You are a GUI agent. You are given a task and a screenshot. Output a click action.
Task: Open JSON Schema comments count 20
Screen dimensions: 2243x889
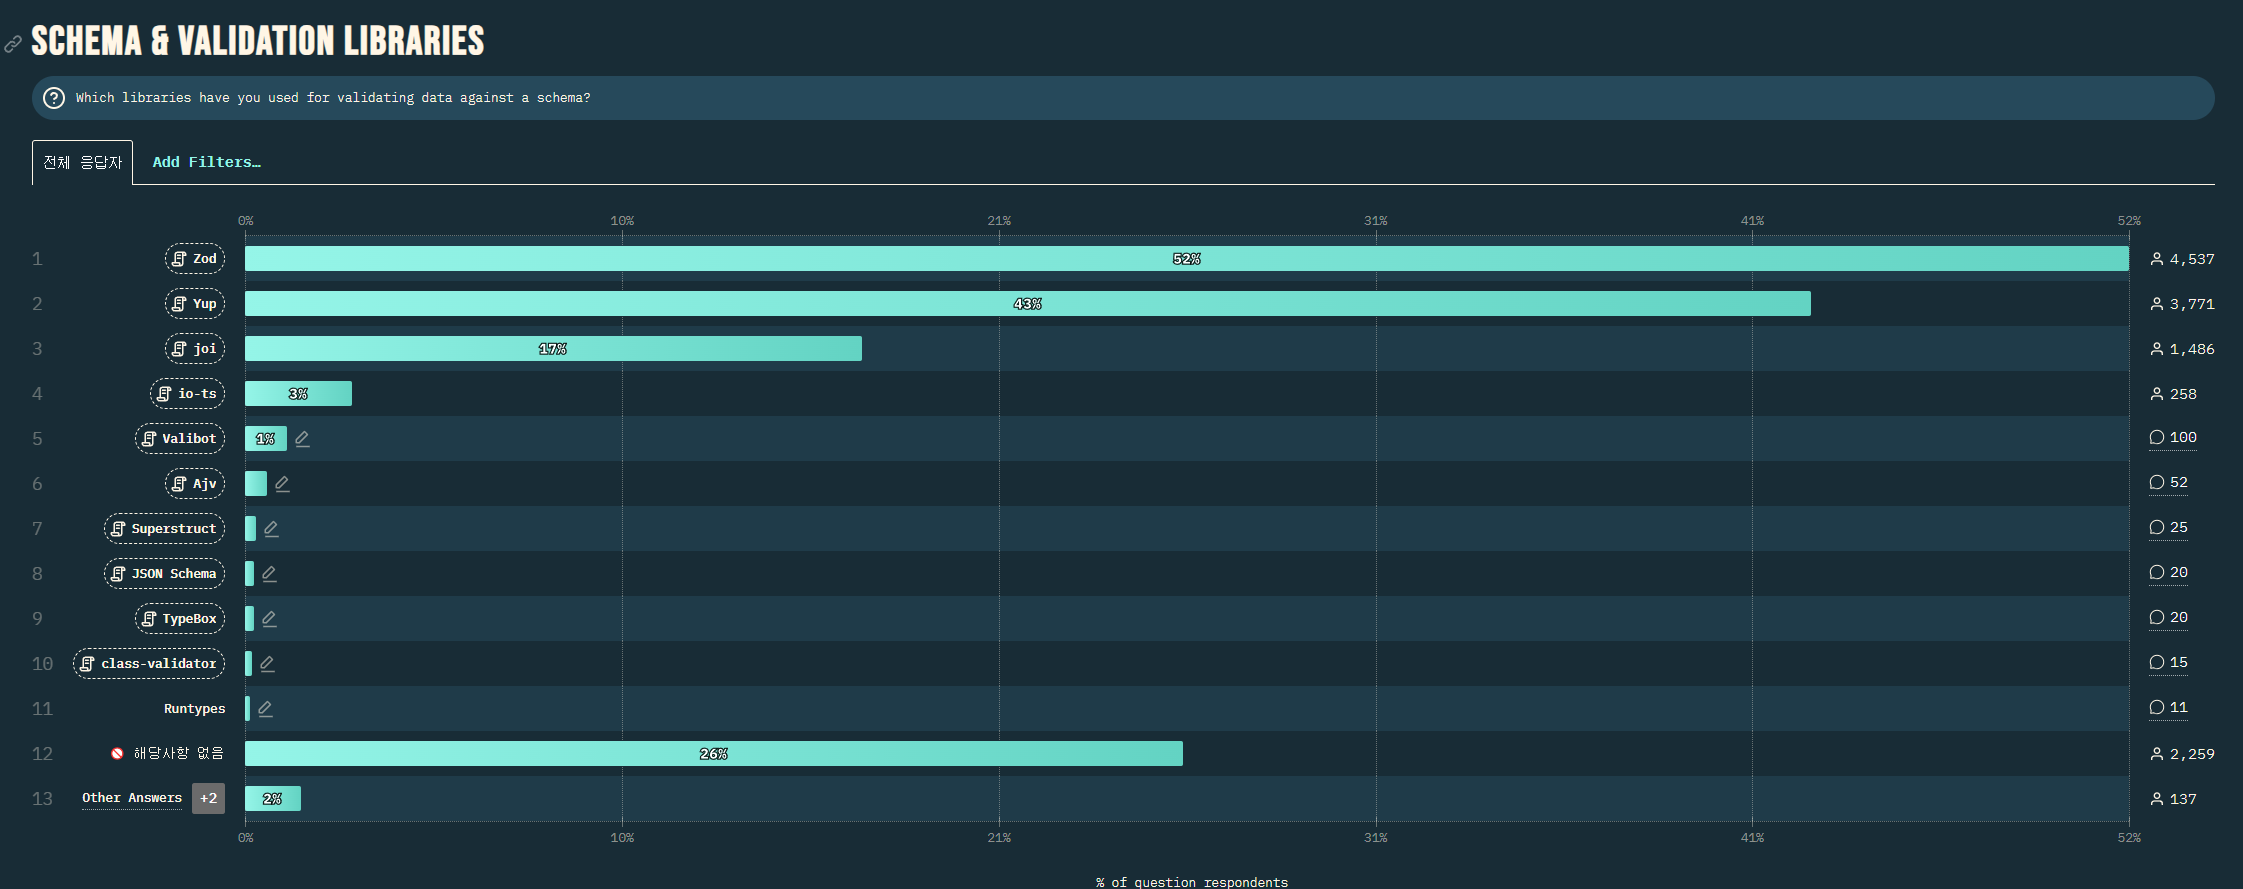click(2169, 573)
